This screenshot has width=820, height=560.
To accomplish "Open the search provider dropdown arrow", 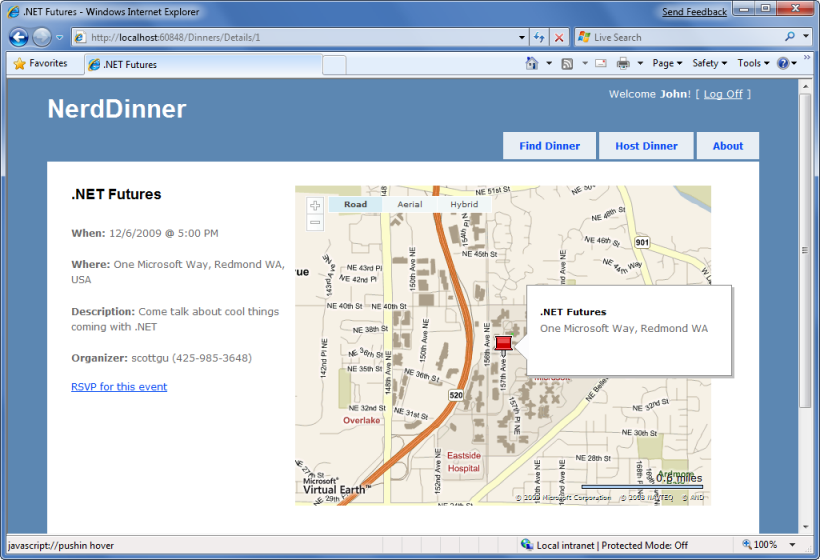I will 806,37.
